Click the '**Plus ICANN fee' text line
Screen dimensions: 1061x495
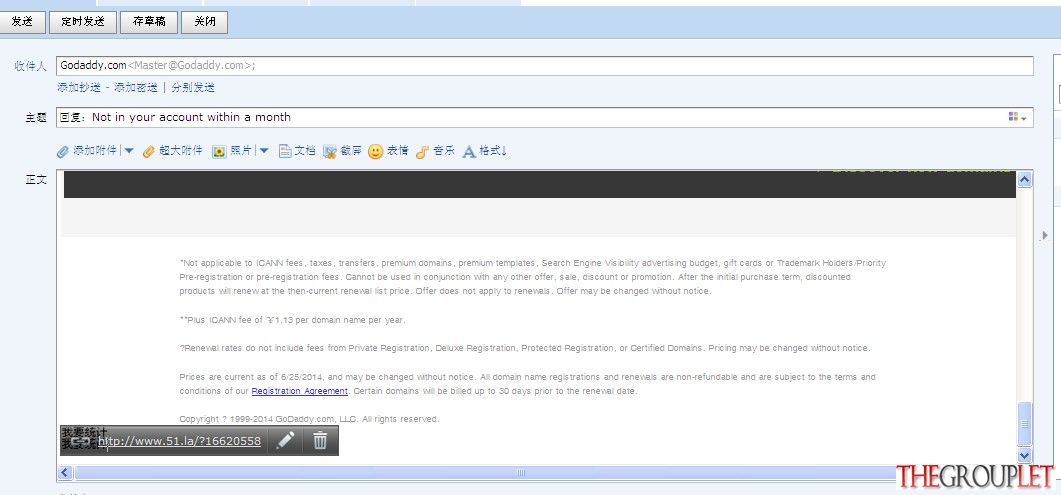292,320
